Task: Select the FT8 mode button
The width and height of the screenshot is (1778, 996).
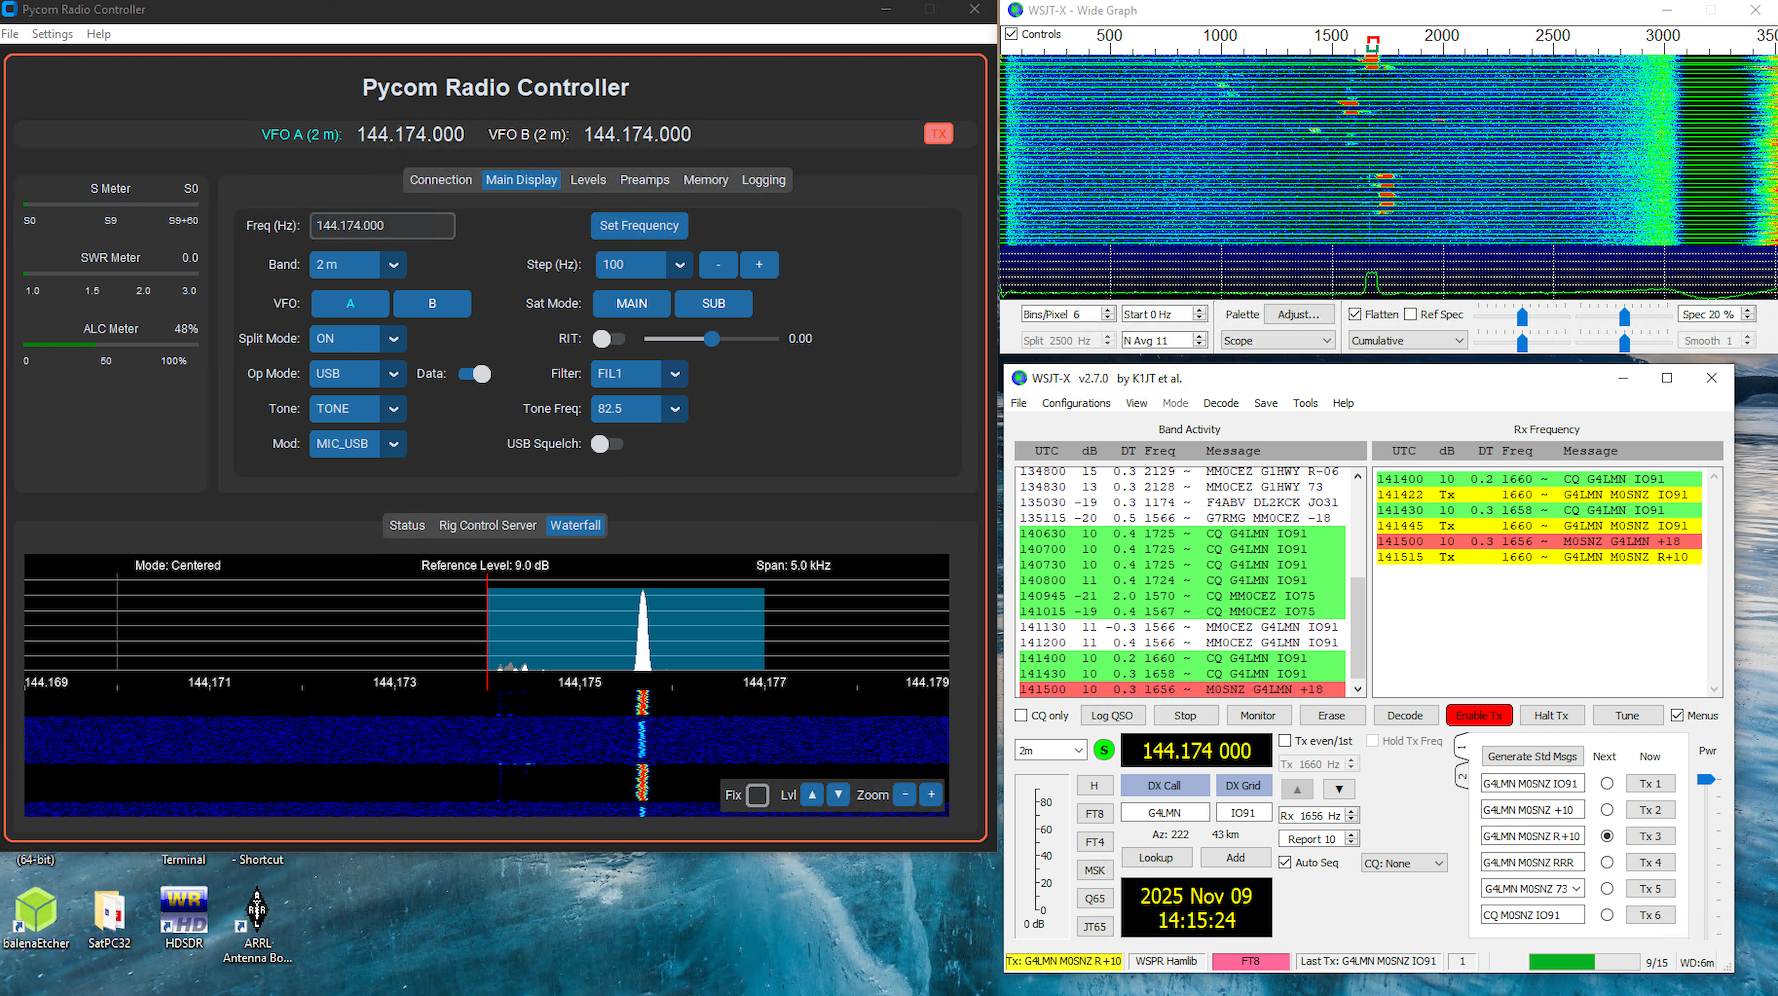Action: pos(1094,813)
